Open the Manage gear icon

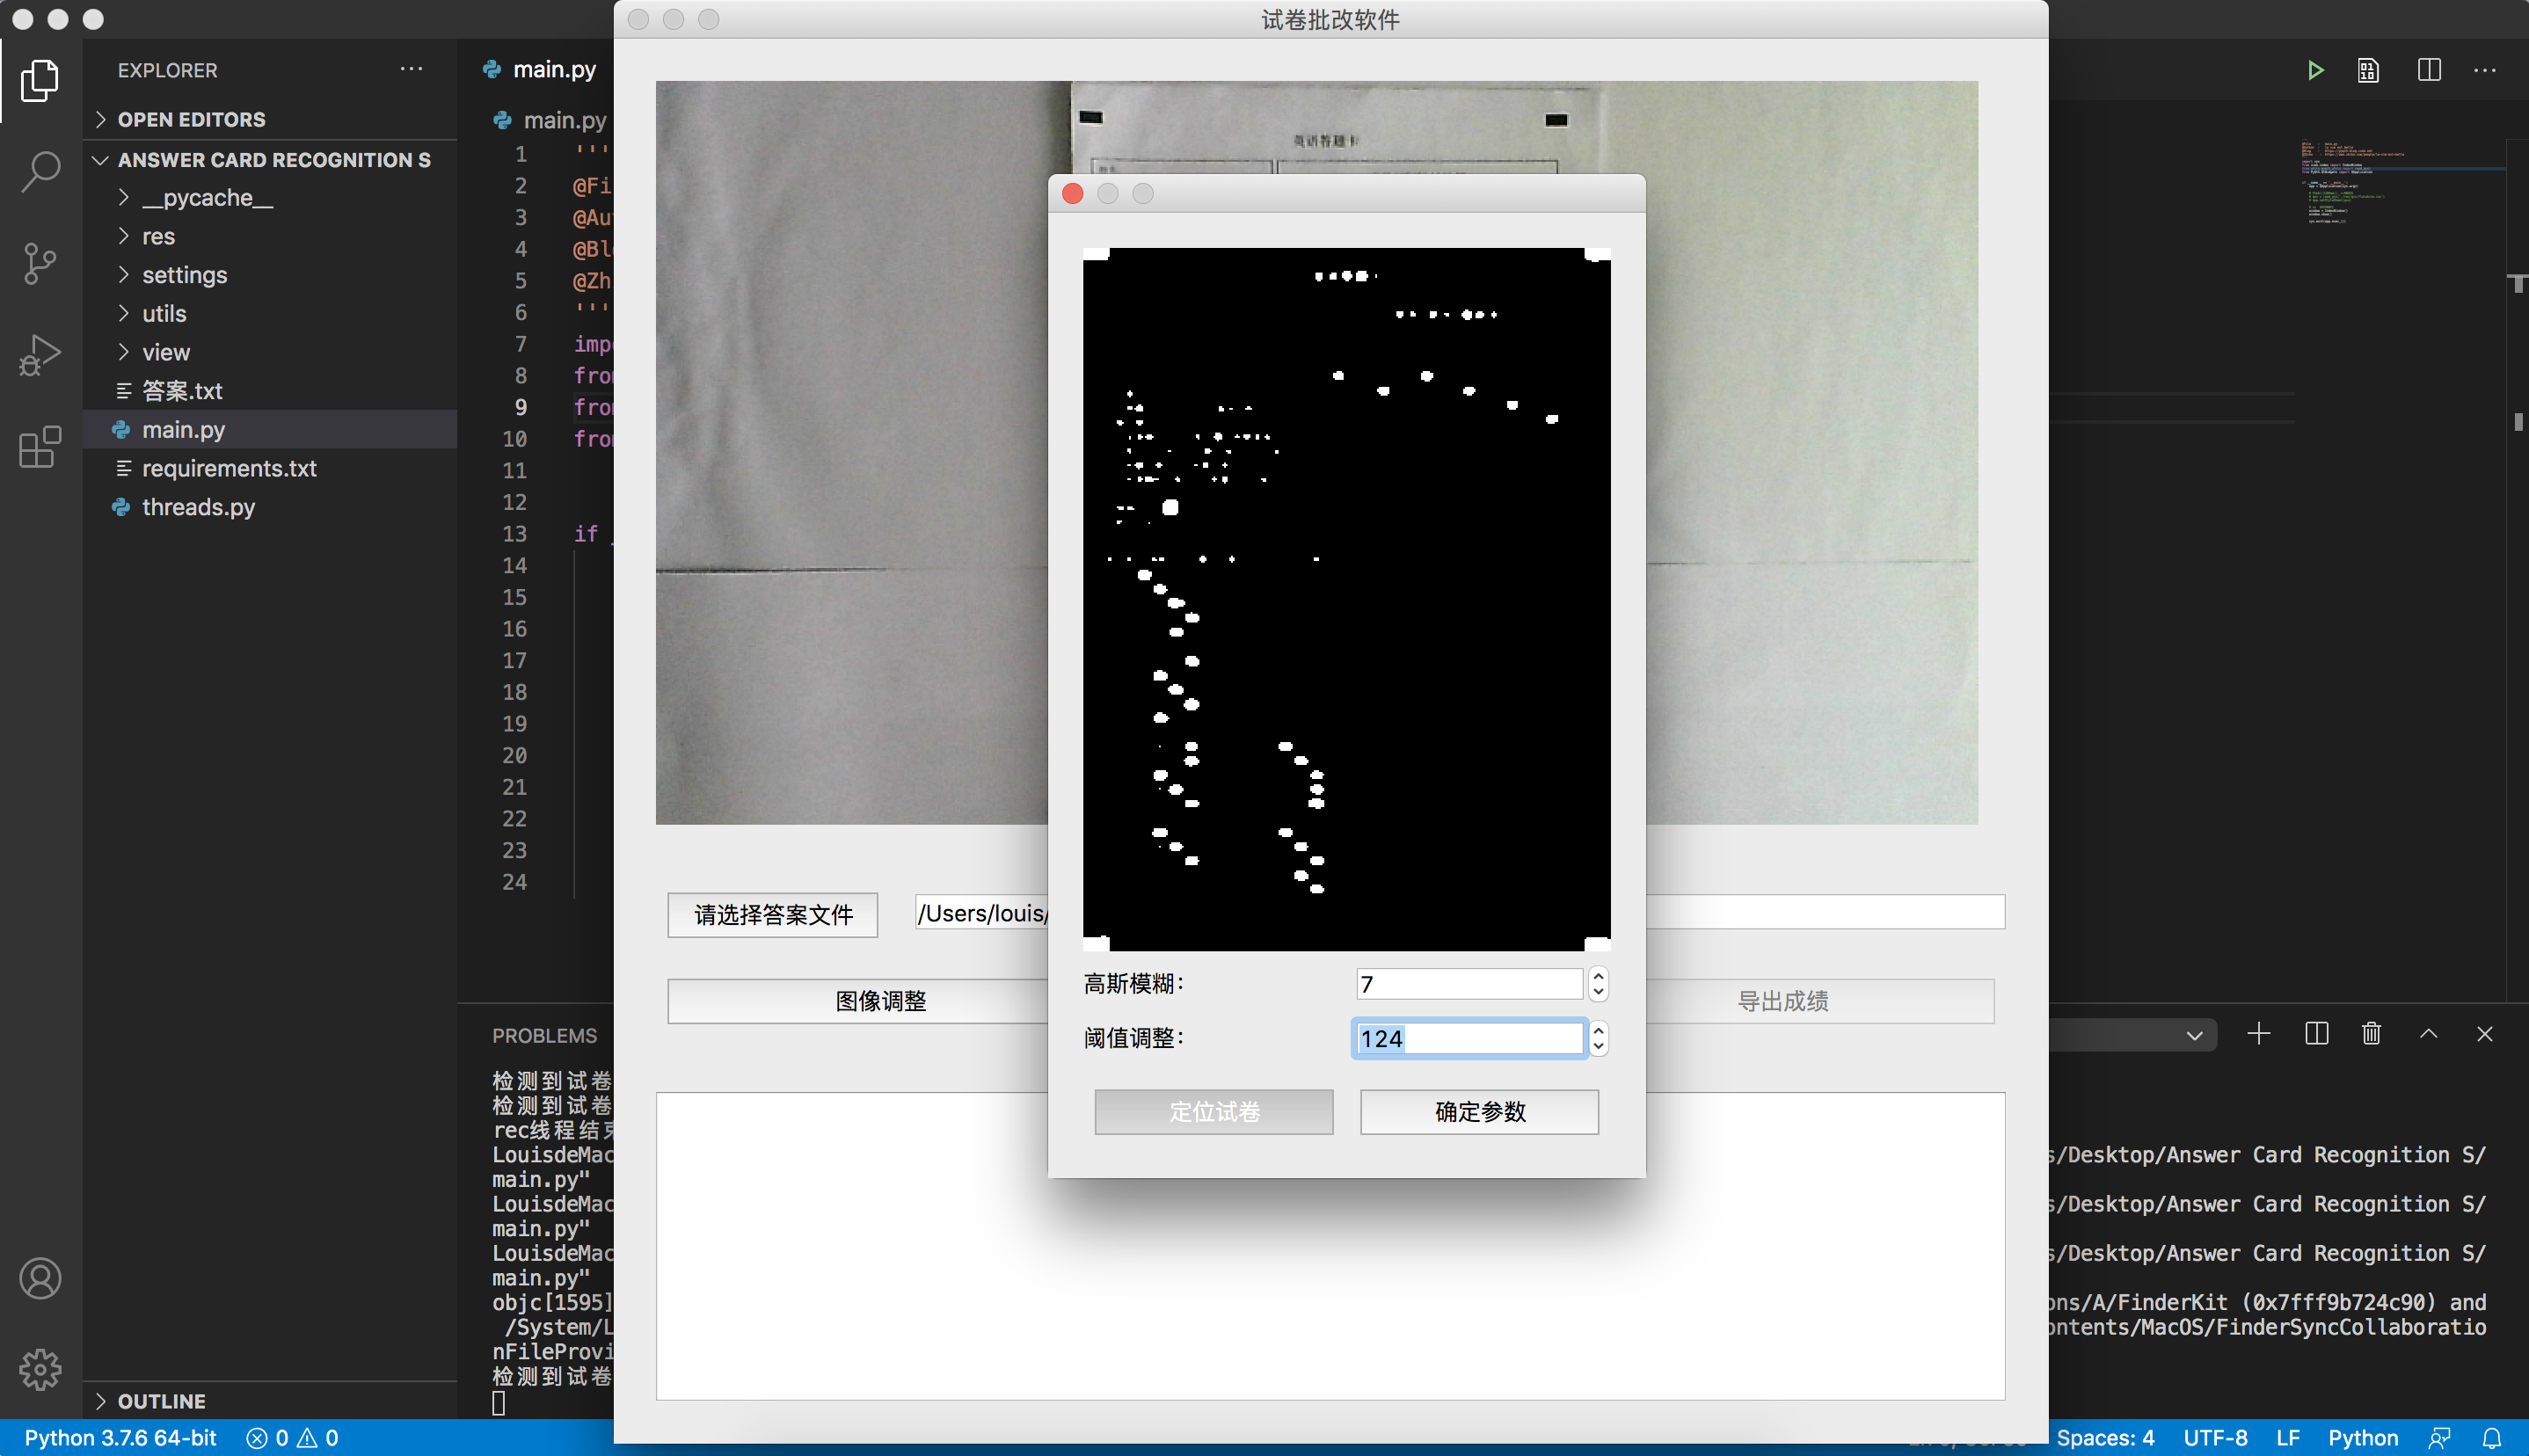coord(40,1369)
